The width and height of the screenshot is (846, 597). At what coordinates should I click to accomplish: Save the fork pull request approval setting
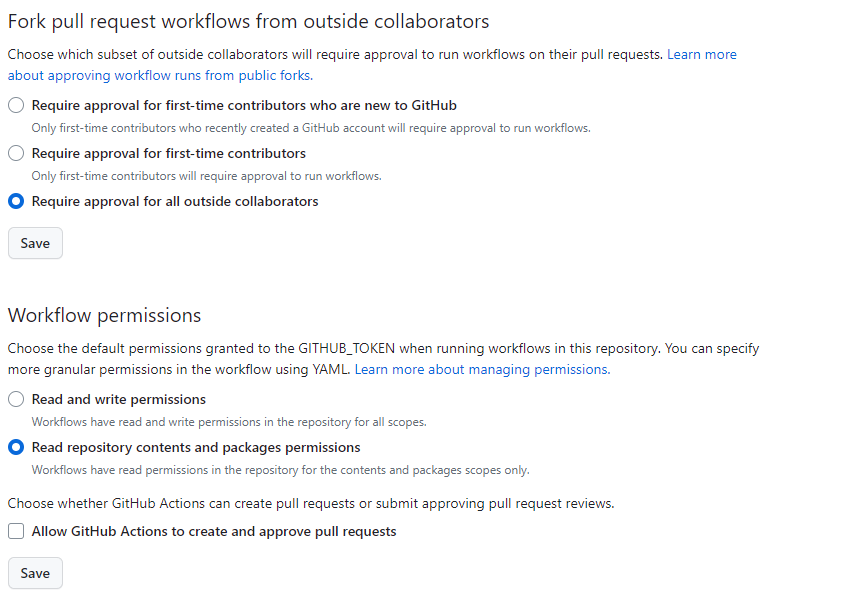pos(35,243)
